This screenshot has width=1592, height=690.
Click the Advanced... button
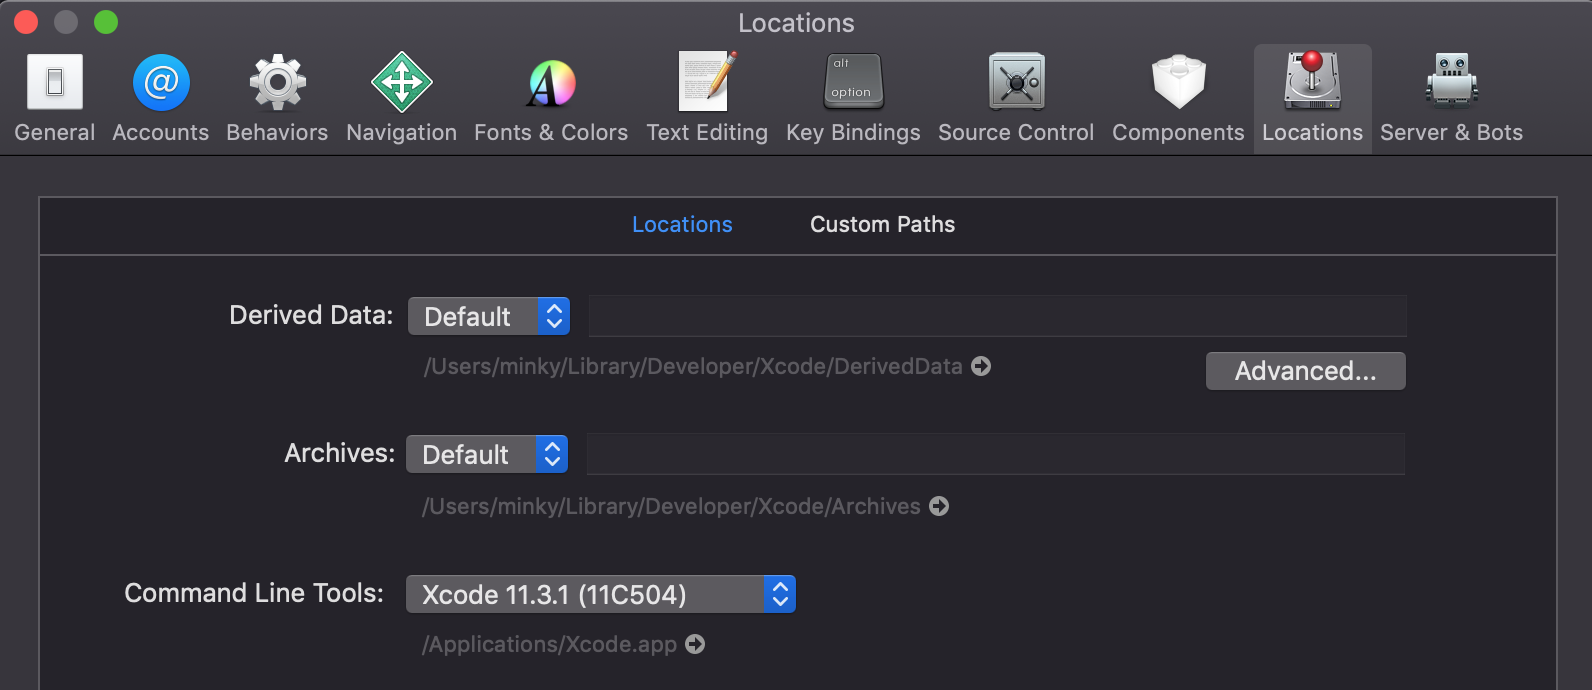pyautogui.click(x=1305, y=371)
